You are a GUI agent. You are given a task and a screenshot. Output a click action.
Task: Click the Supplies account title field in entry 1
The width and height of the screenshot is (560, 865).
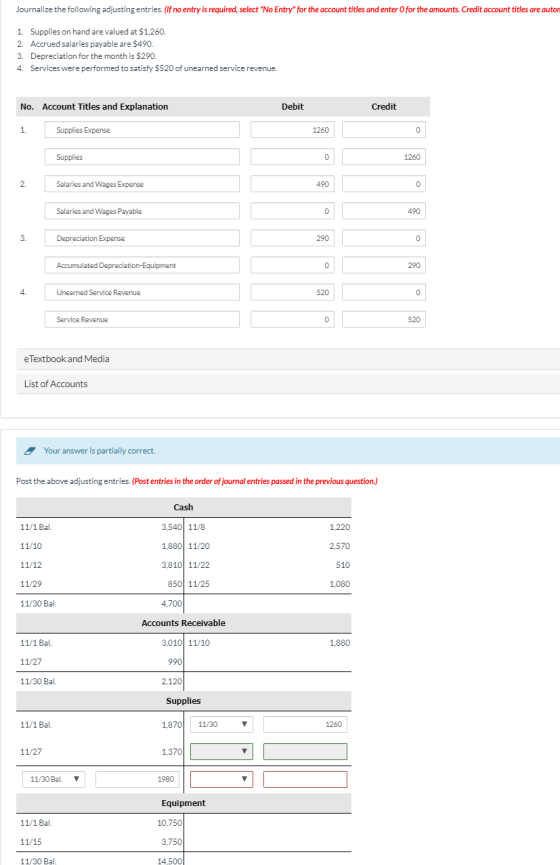point(142,157)
